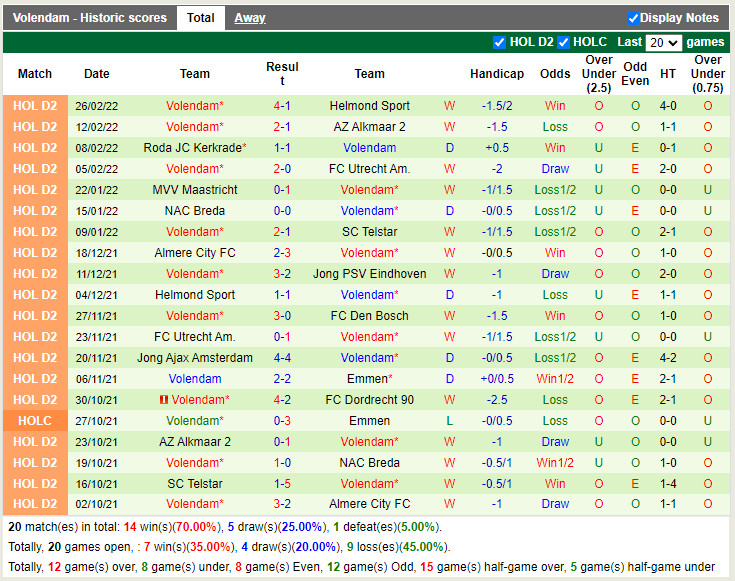
Task: Click the L outcome on 27/10/21 row
Action: coord(449,421)
